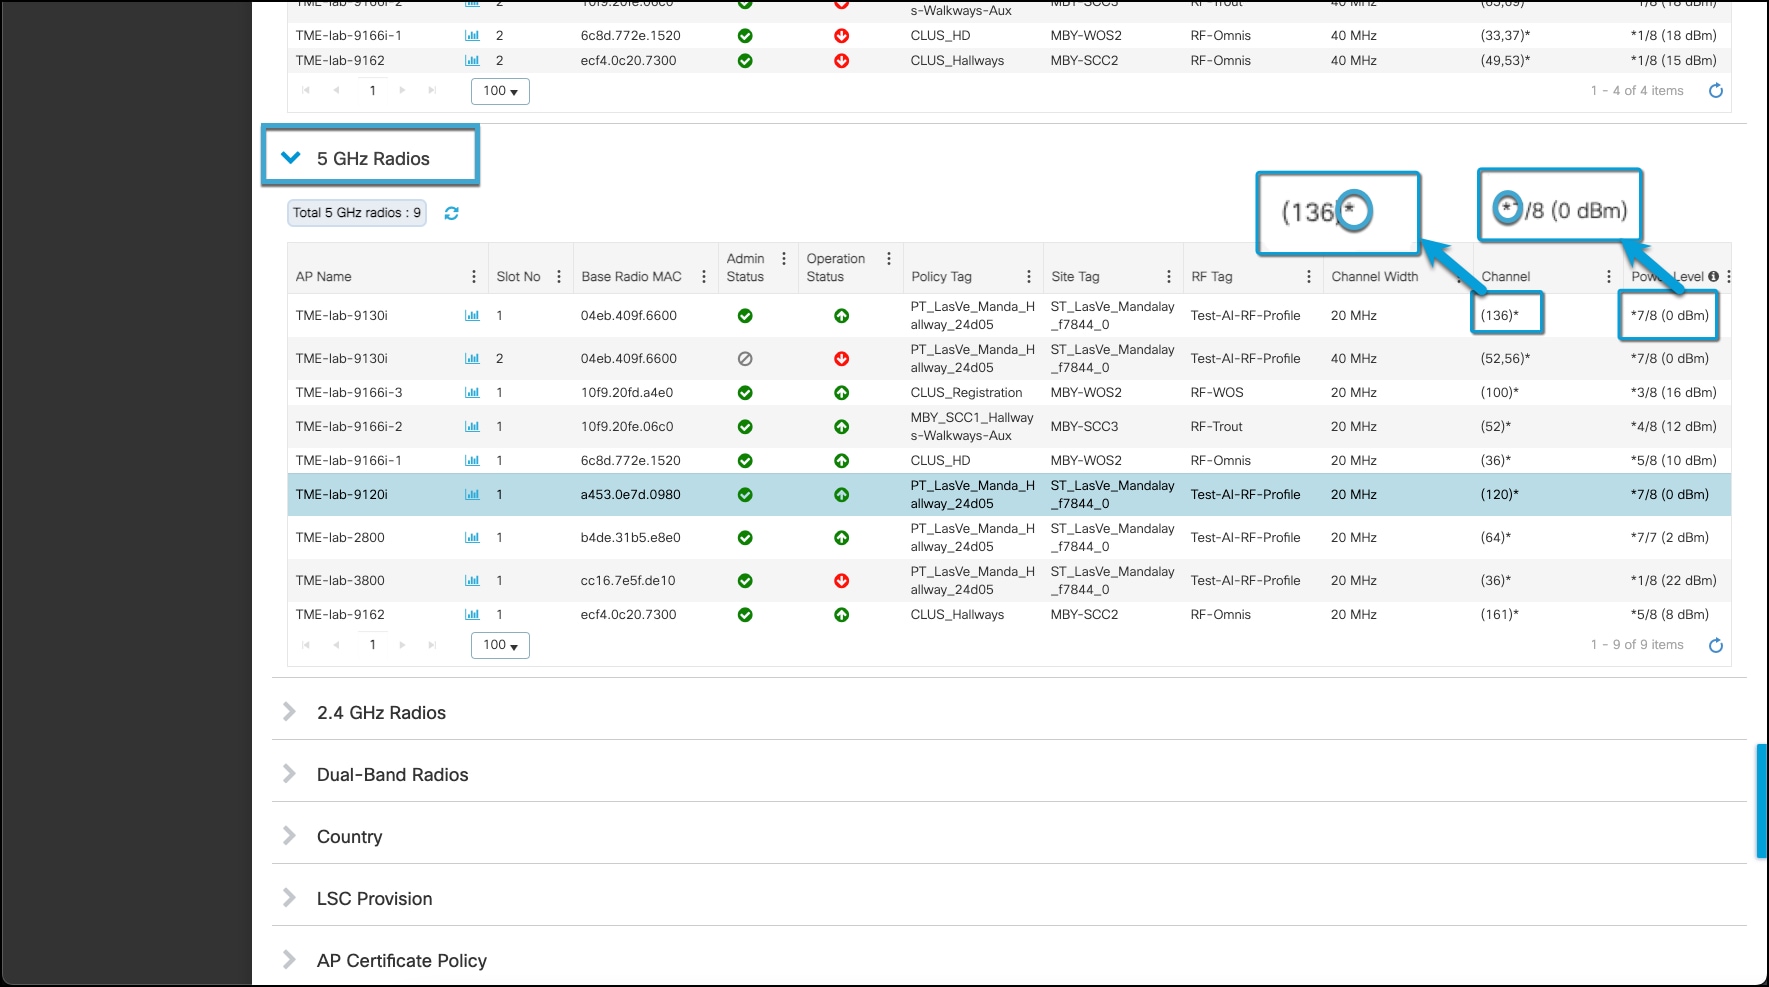Click the green Operation Status arrow for TME-lab-9162
Screen dimensions: 1769x987
click(x=843, y=614)
